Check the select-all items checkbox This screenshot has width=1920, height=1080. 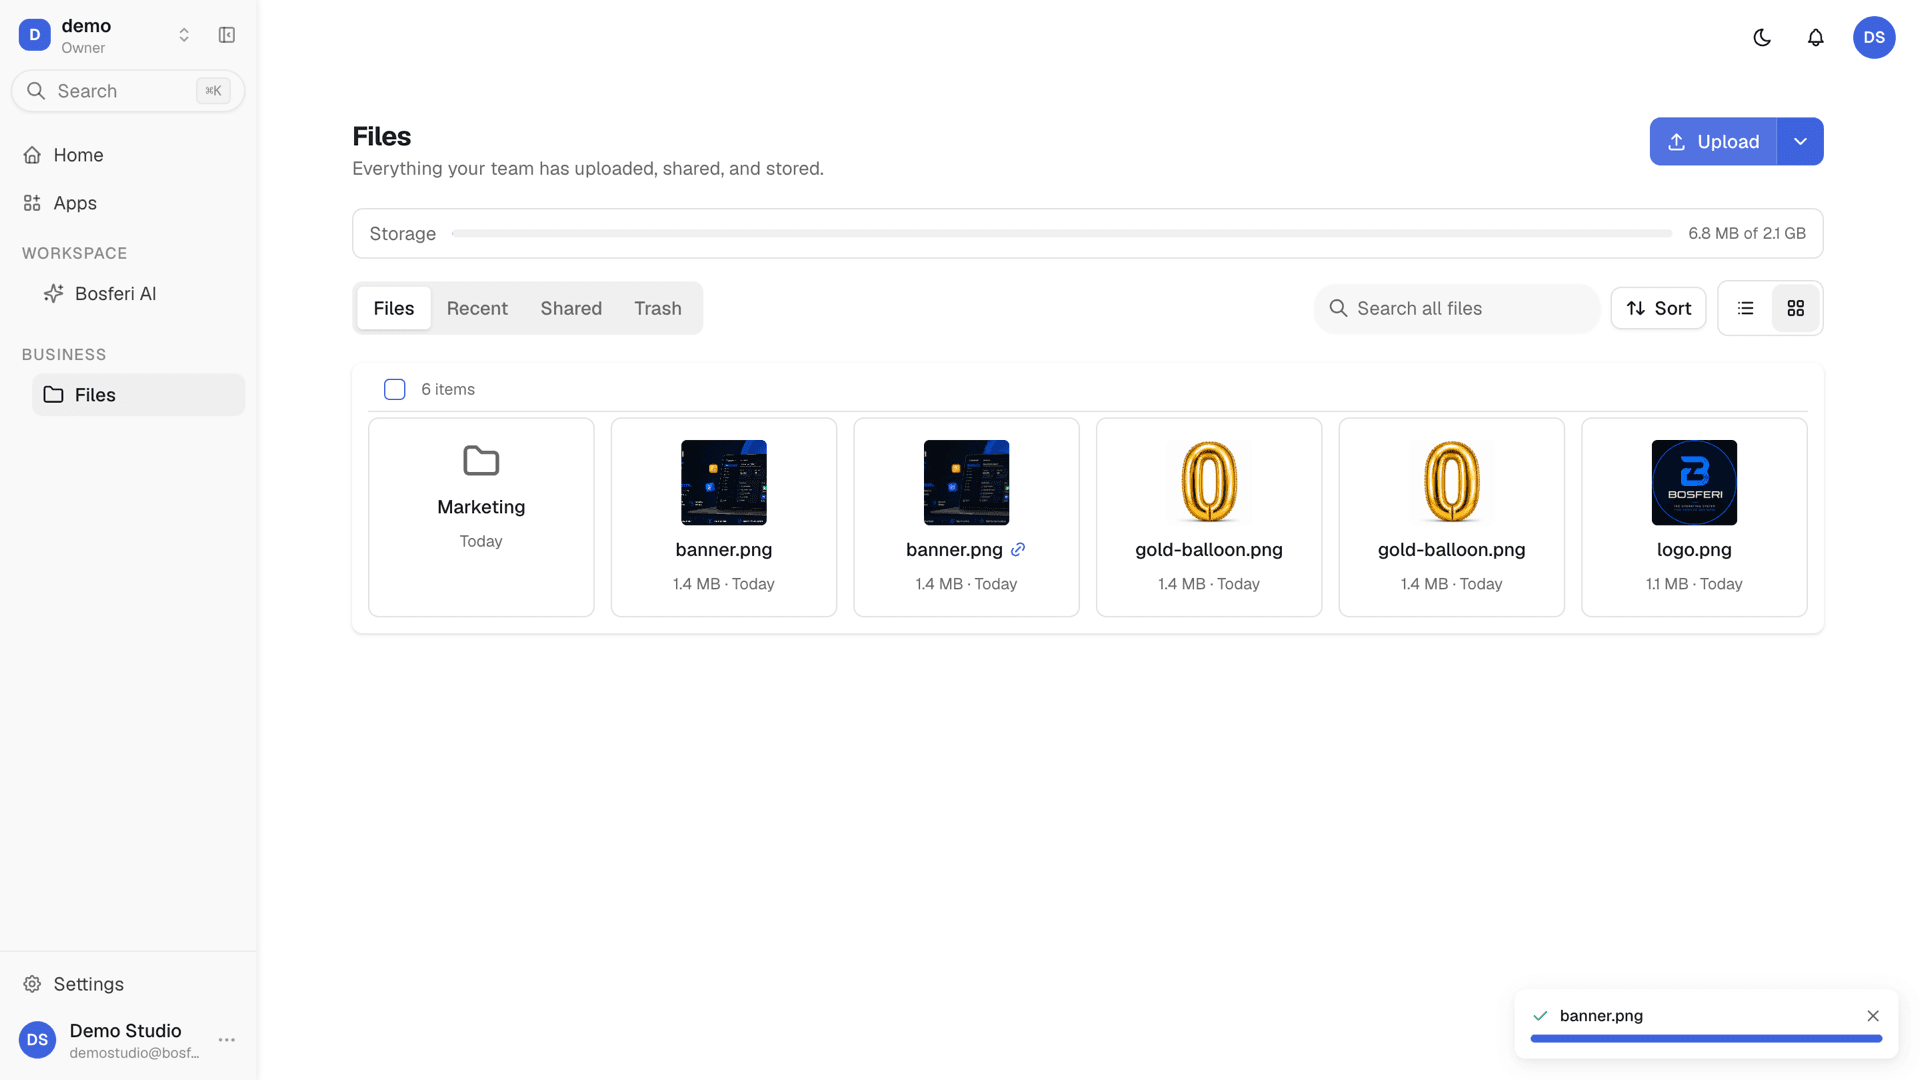395,389
